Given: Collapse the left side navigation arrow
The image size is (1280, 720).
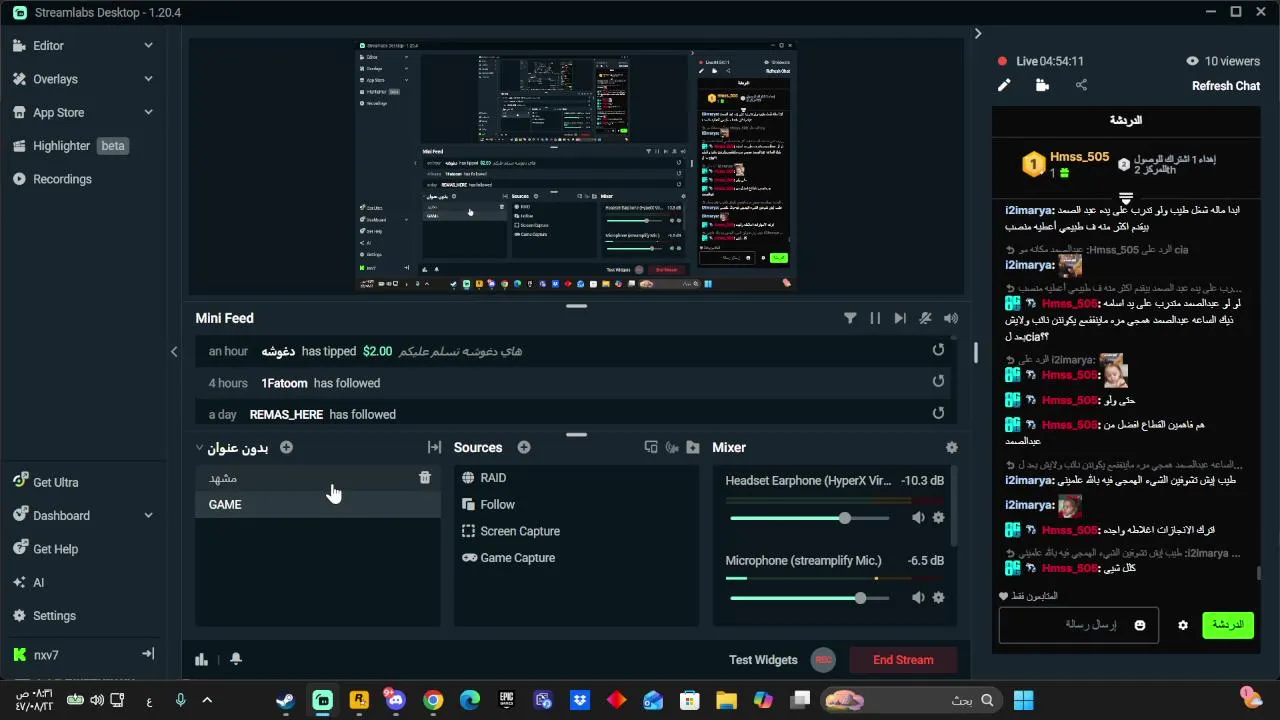Looking at the screenshot, I should (174, 351).
